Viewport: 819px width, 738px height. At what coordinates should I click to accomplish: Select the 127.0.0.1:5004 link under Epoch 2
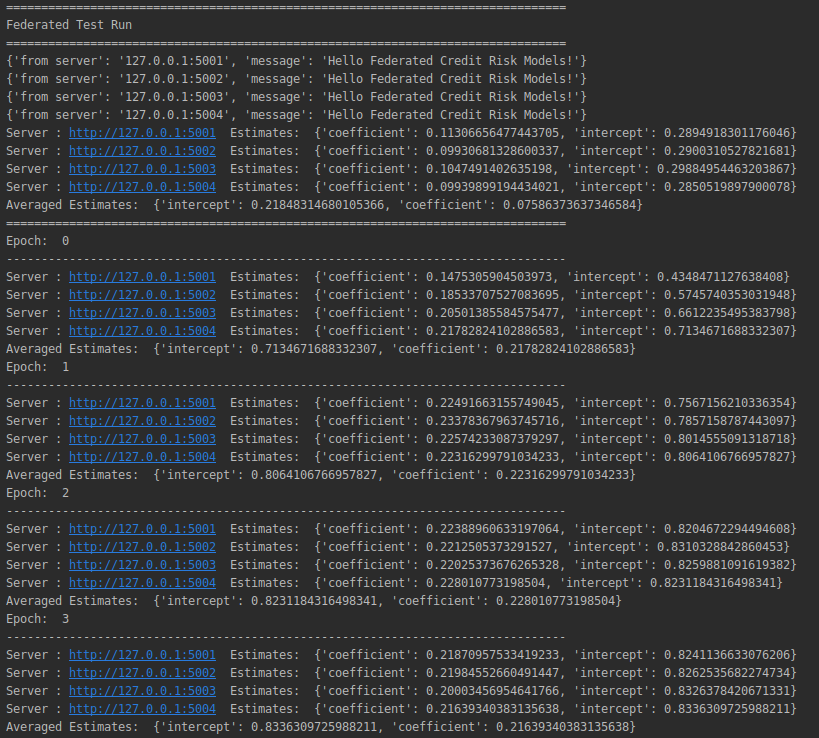(x=142, y=582)
